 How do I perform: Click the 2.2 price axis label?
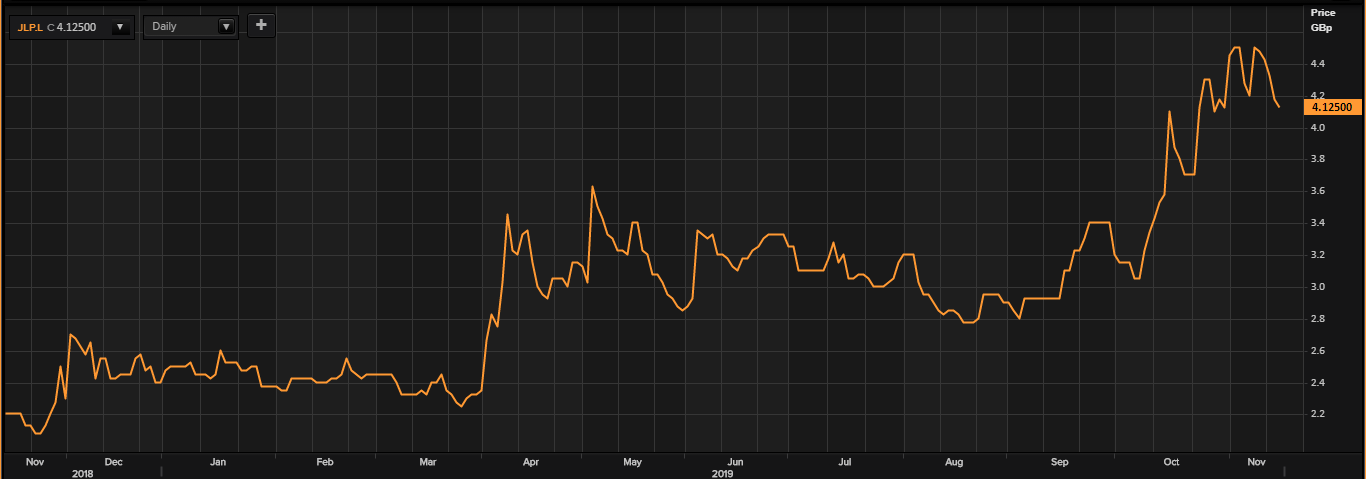pyautogui.click(x=1317, y=414)
